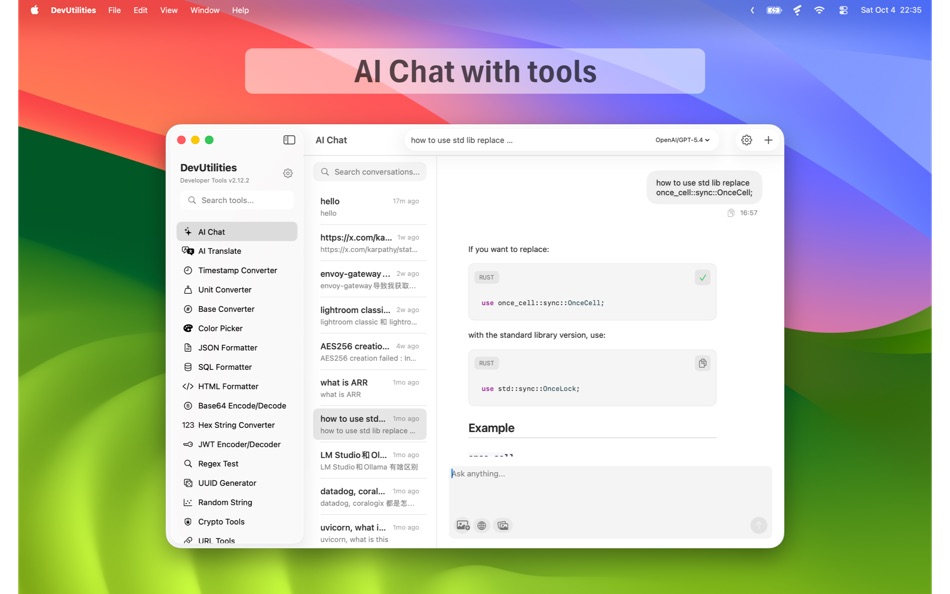Image resolution: width=950 pixels, height=594 pixels.
Task: Open the Regex Test tool
Action: (x=237, y=464)
